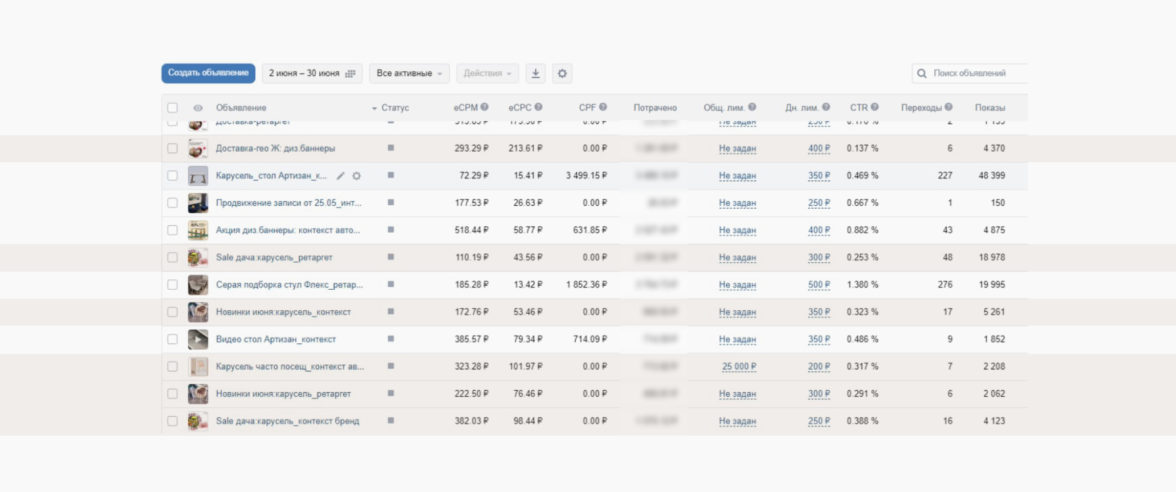Click the Переходы help question icon
This screenshot has width=1176, height=492.
click(946, 107)
